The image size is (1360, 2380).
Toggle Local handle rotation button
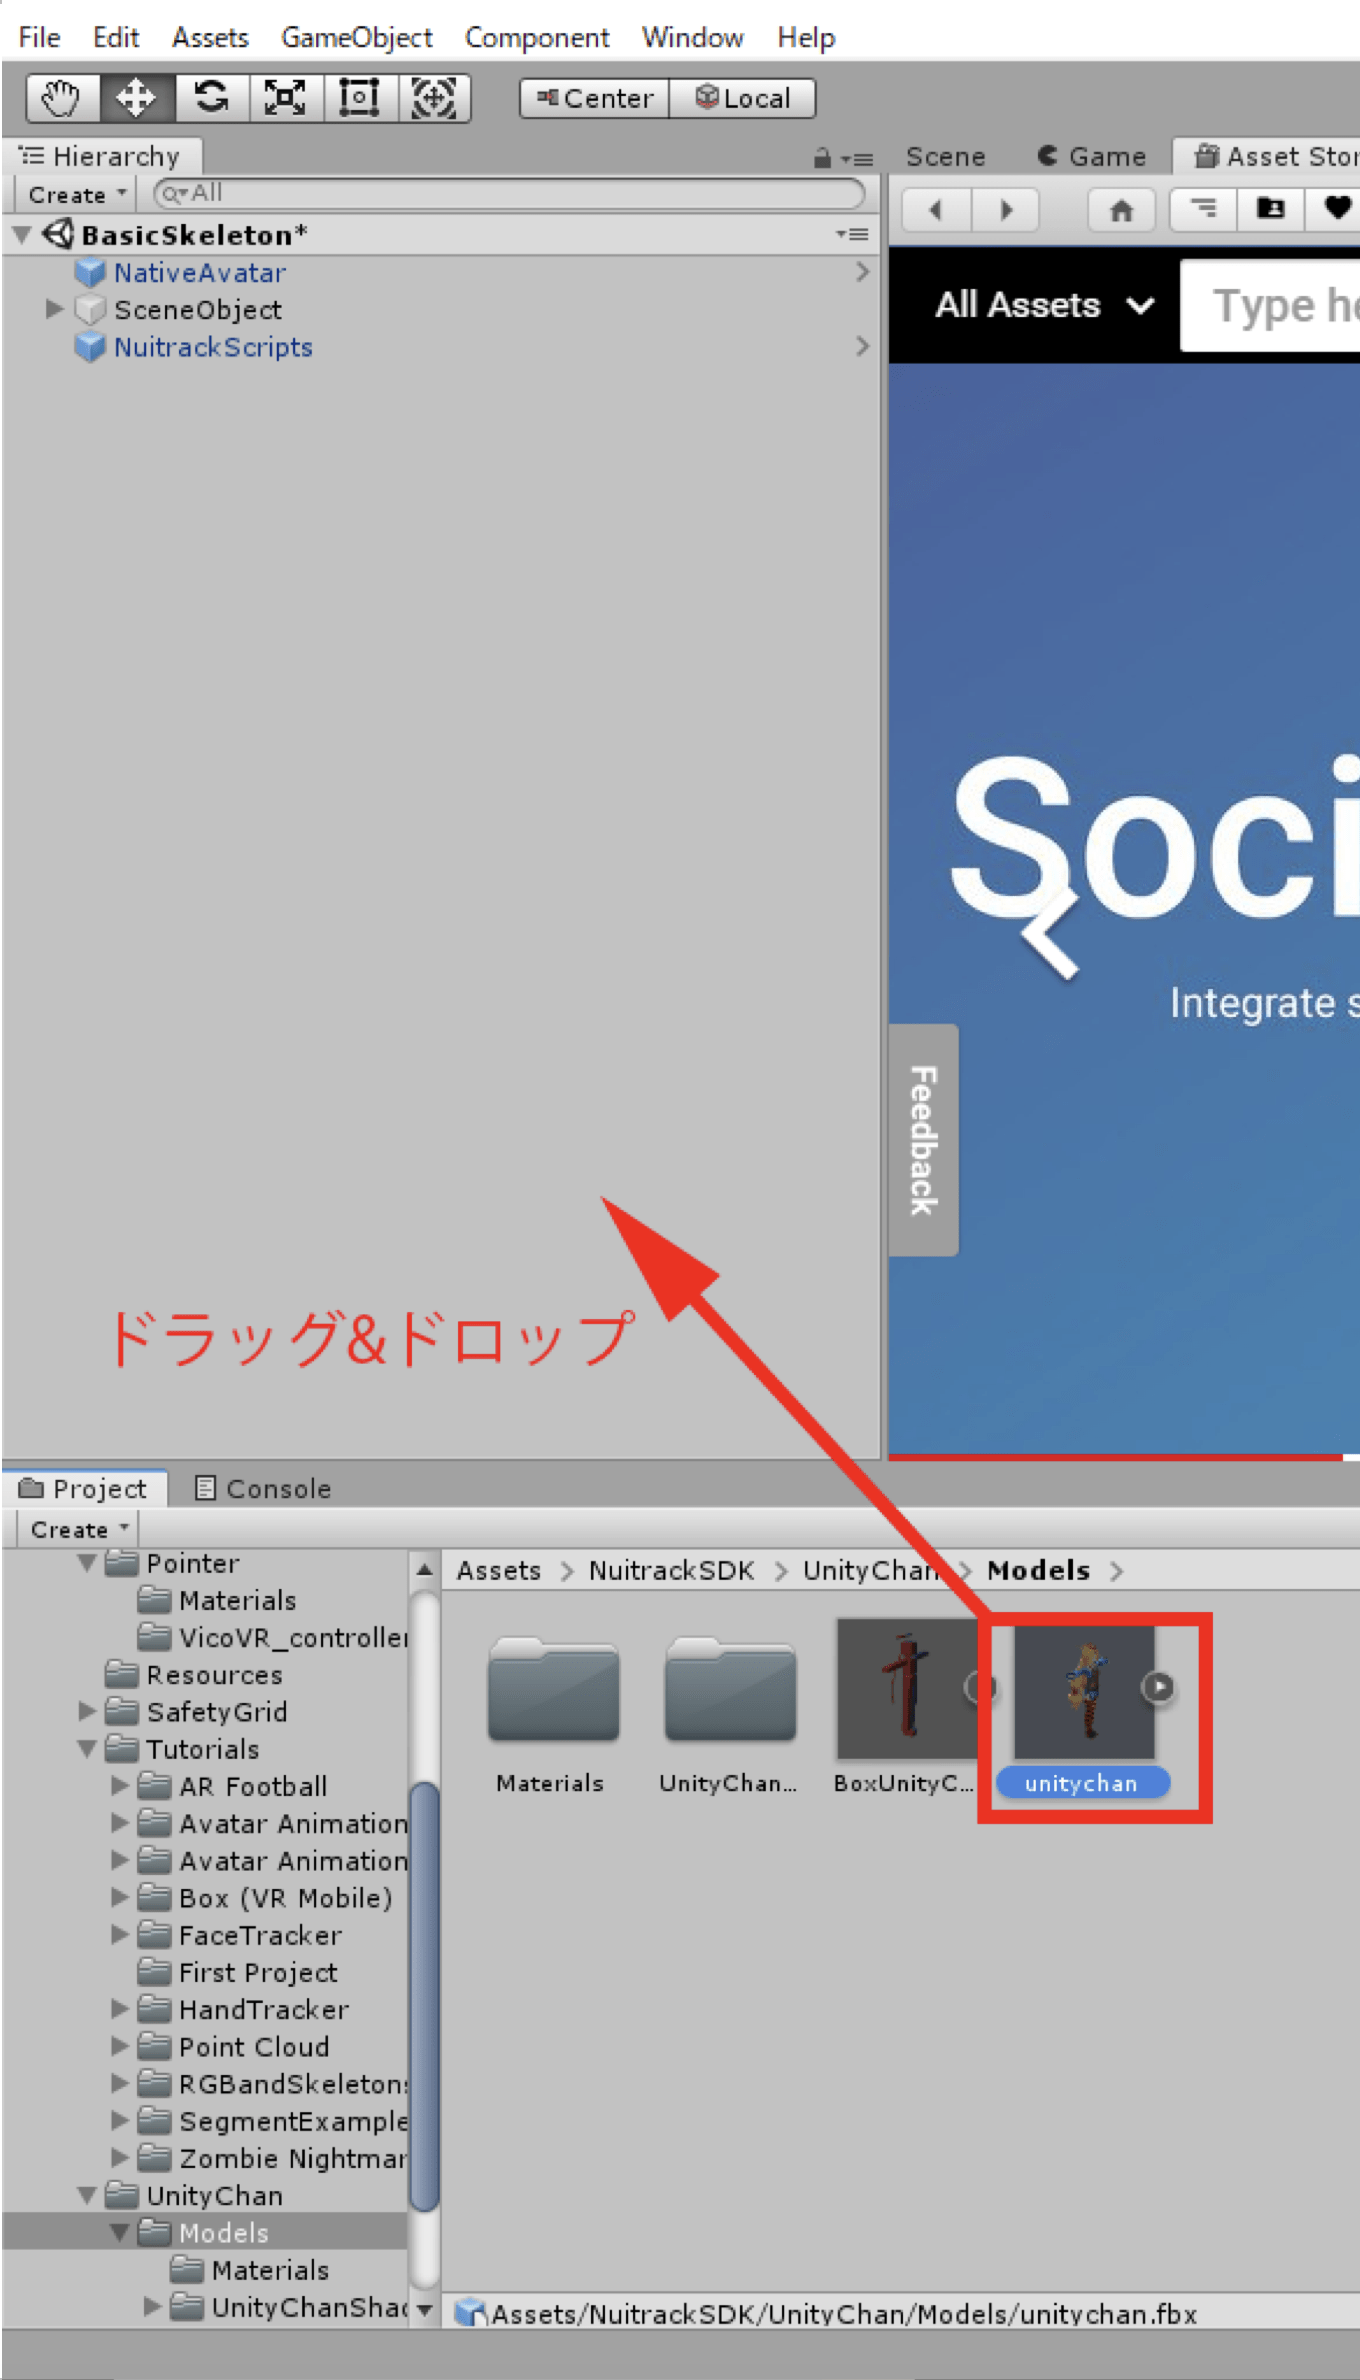point(742,98)
